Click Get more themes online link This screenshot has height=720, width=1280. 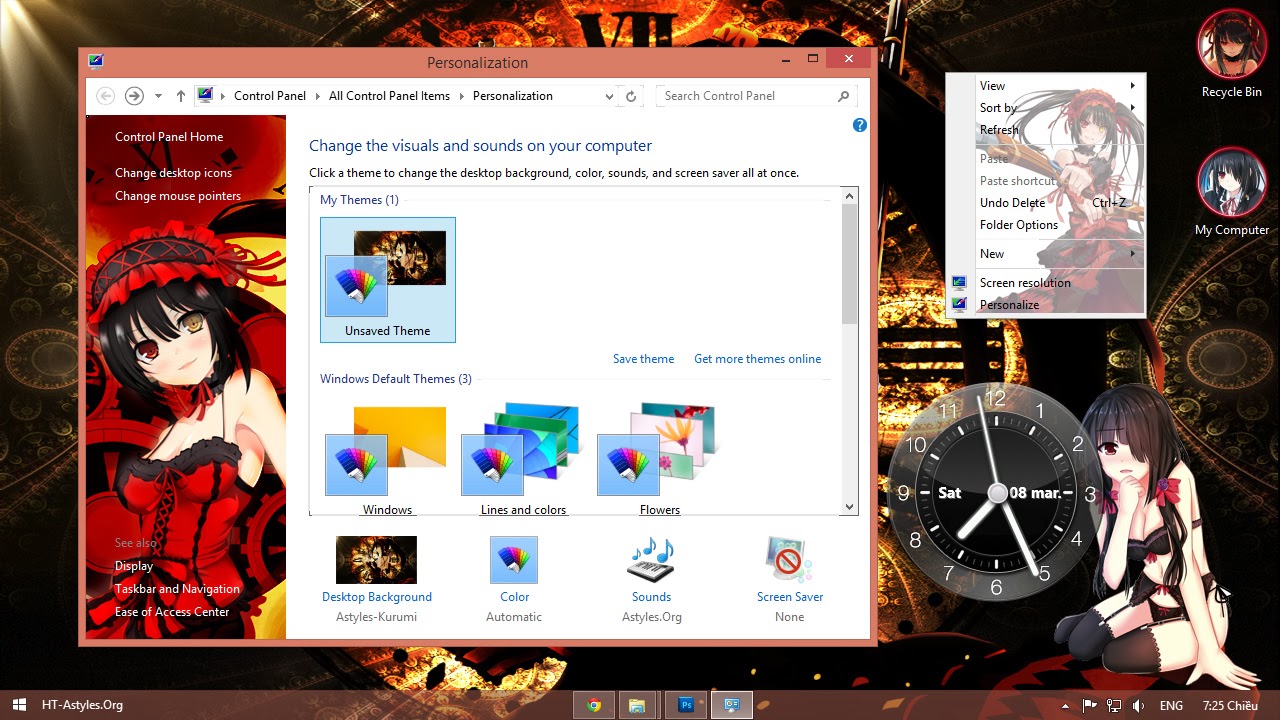[758, 359]
